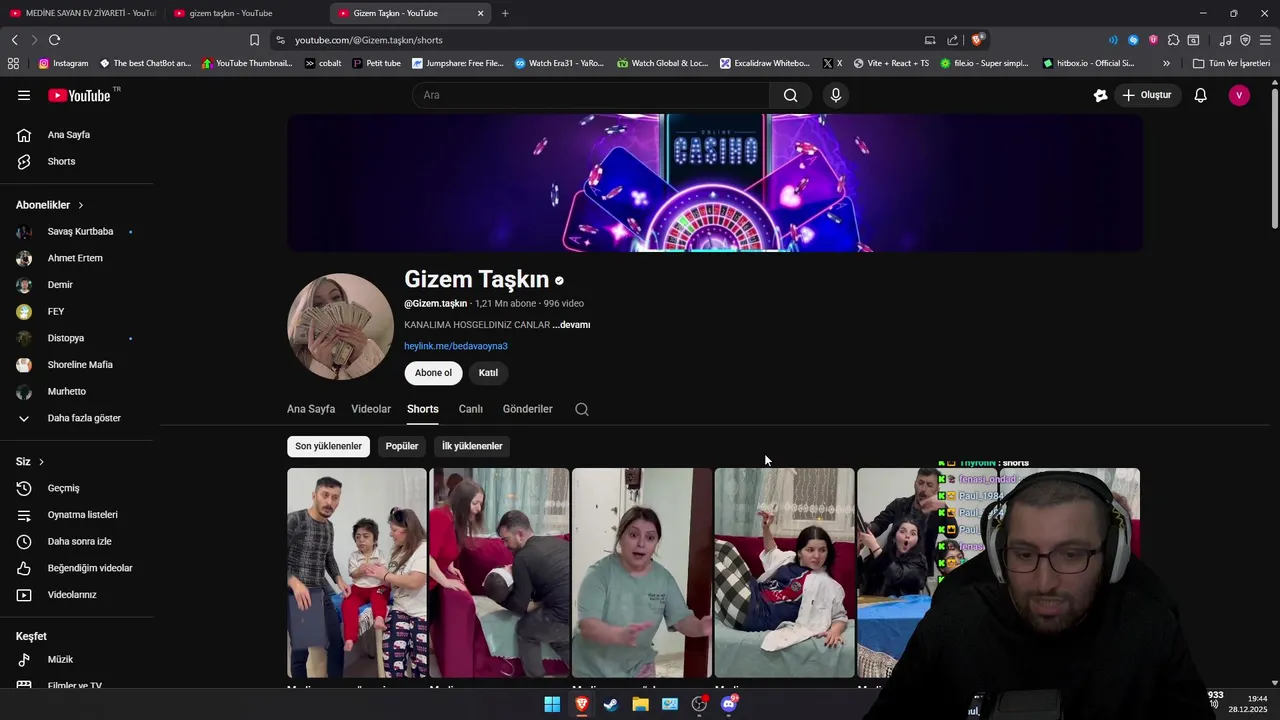Open the Shorts thumbnail with woman in green shirt

pyautogui.click(x=642, y=573)
